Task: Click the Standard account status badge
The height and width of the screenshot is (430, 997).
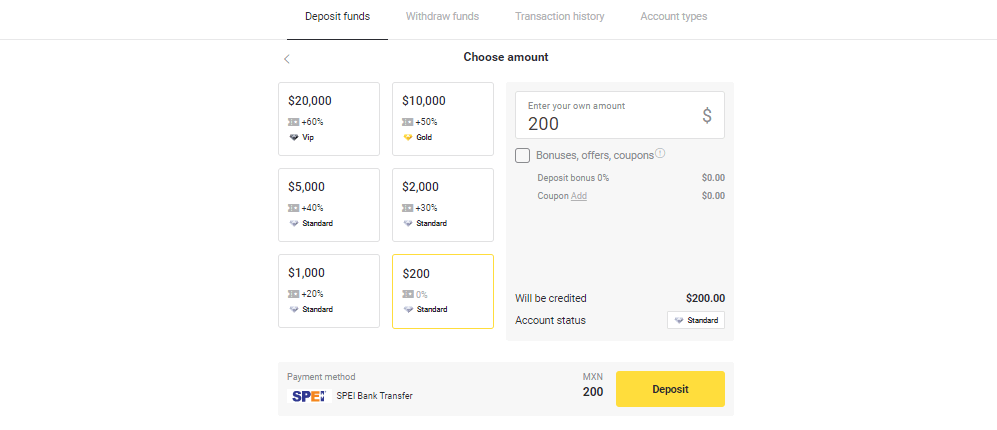Action: [696, 320]
